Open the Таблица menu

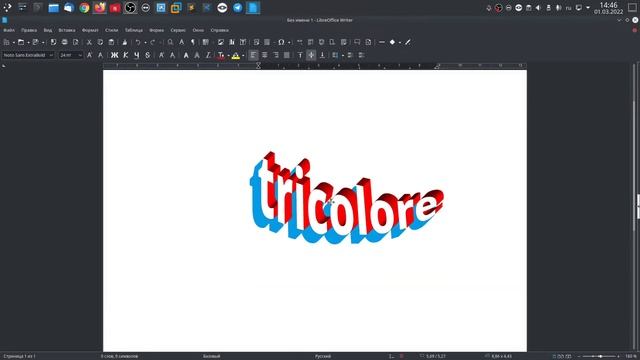pos(134,30)
